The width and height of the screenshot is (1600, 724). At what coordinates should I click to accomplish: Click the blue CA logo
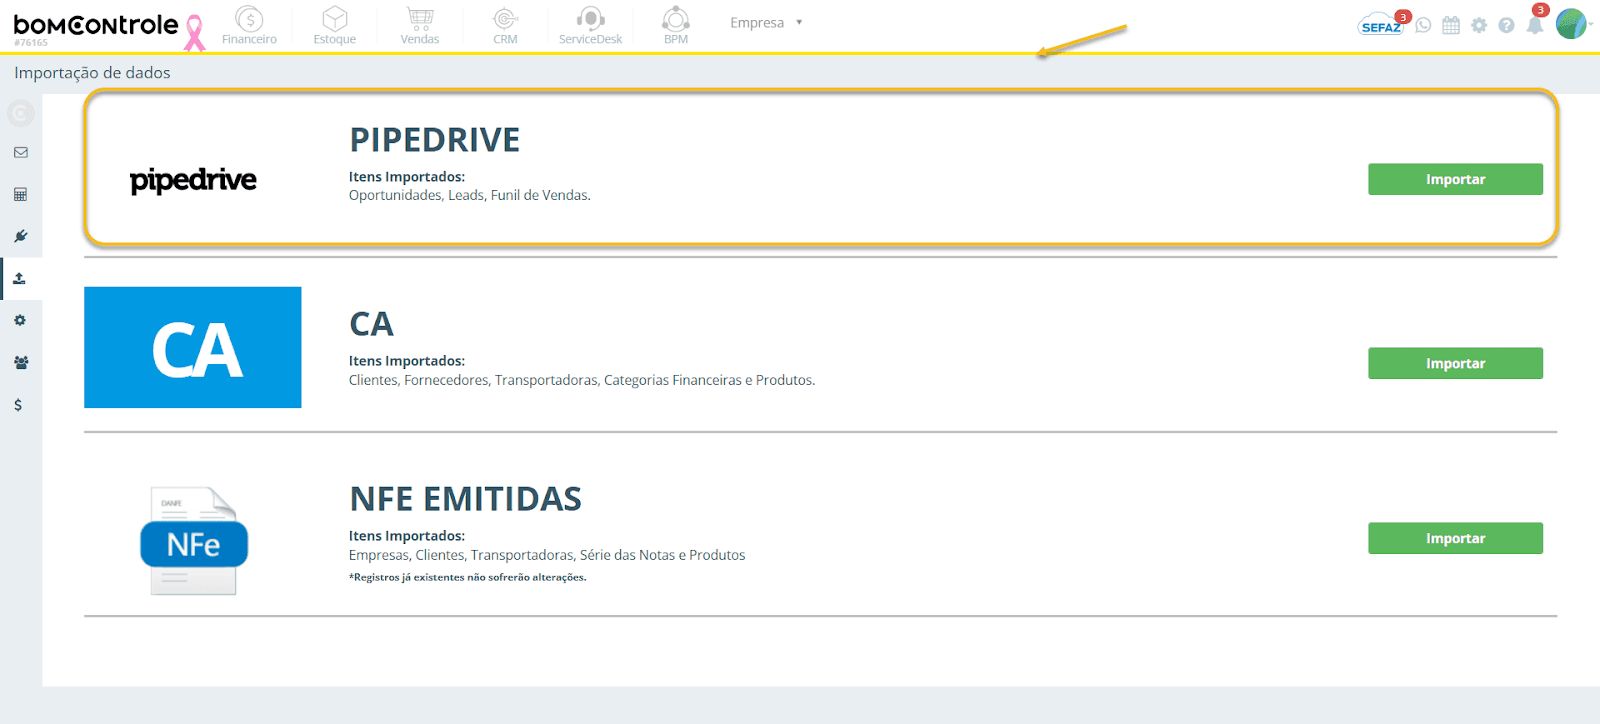pos(192,347)
